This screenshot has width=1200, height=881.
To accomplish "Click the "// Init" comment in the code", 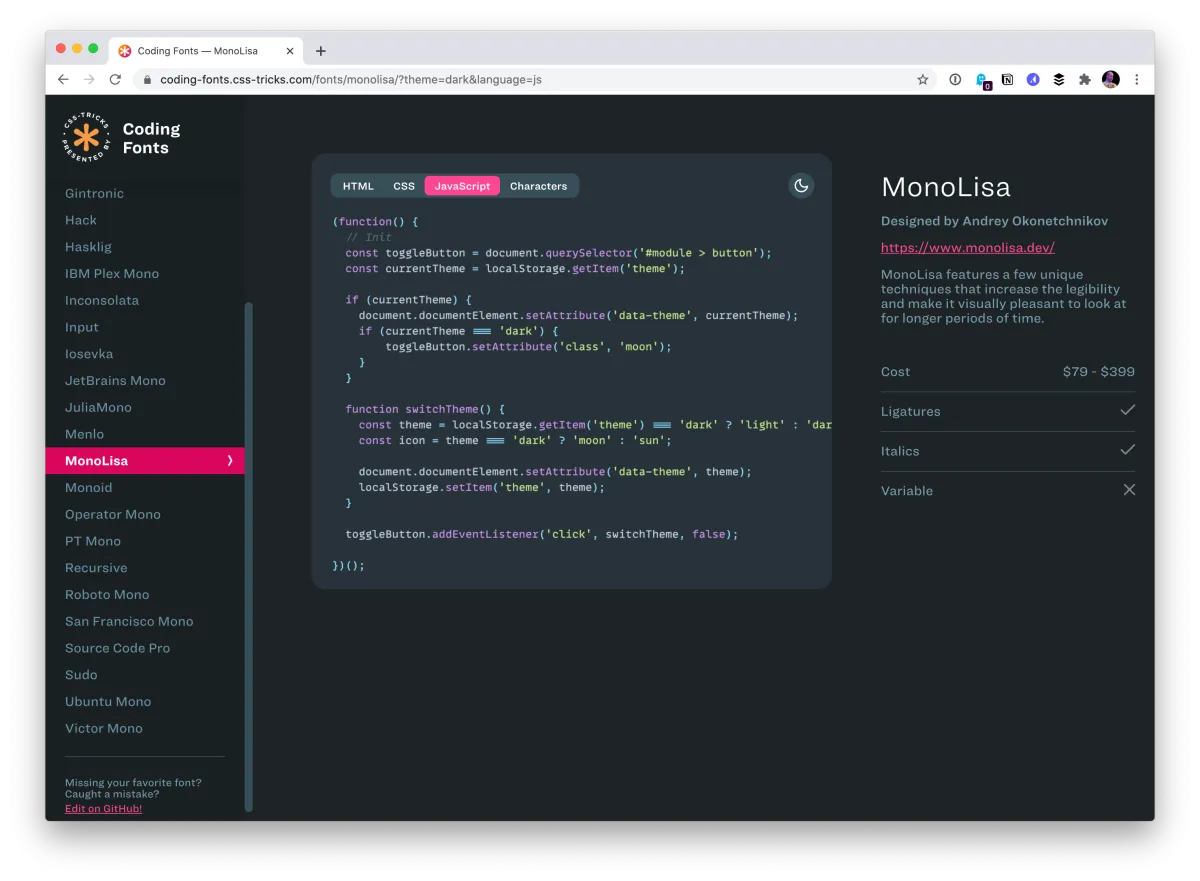I will click(x=369, y=237).
